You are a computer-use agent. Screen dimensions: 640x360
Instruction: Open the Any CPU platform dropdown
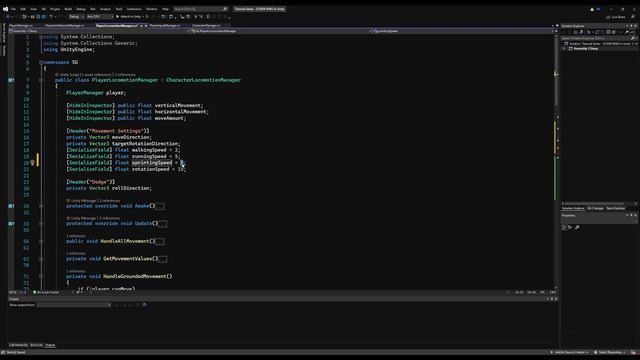click(100, 17)
